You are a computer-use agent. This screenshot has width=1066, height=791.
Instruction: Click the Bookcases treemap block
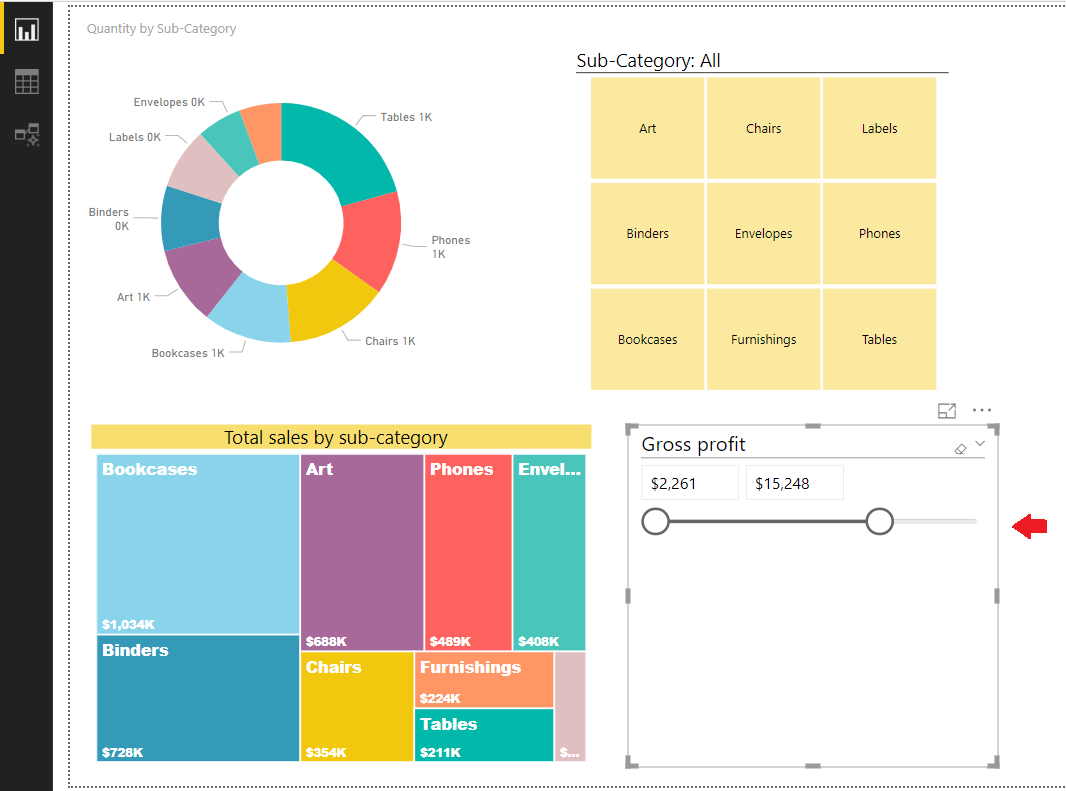tap(198, 544)
